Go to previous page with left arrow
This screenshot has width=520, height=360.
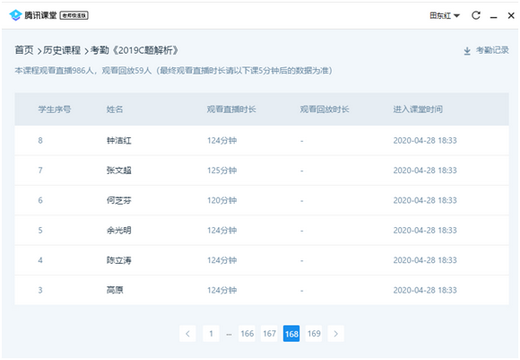point(188,333)
